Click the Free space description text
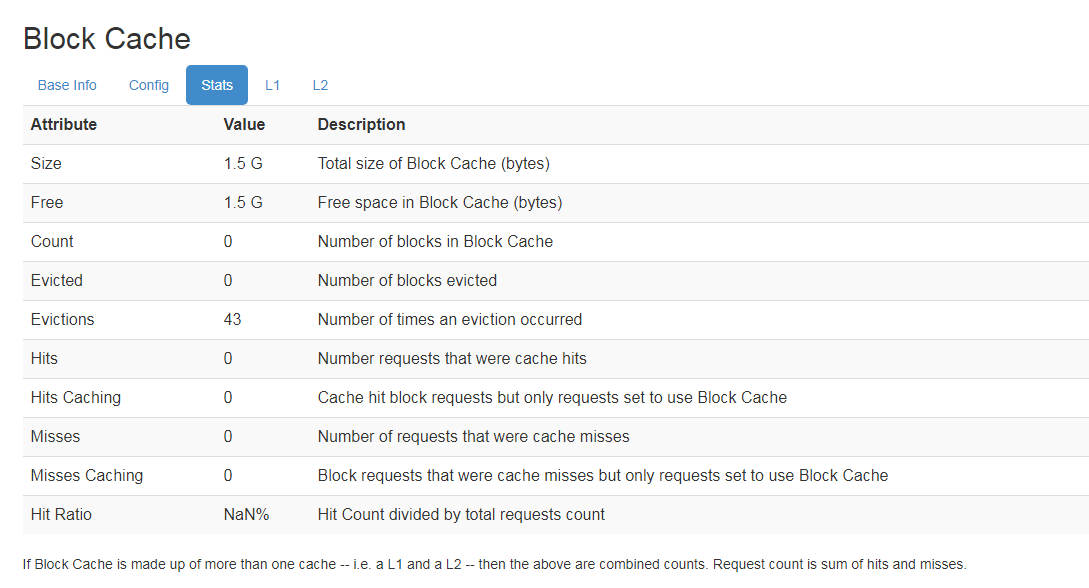The height and width of the screenshot is (588, 1089). (439, 202)
